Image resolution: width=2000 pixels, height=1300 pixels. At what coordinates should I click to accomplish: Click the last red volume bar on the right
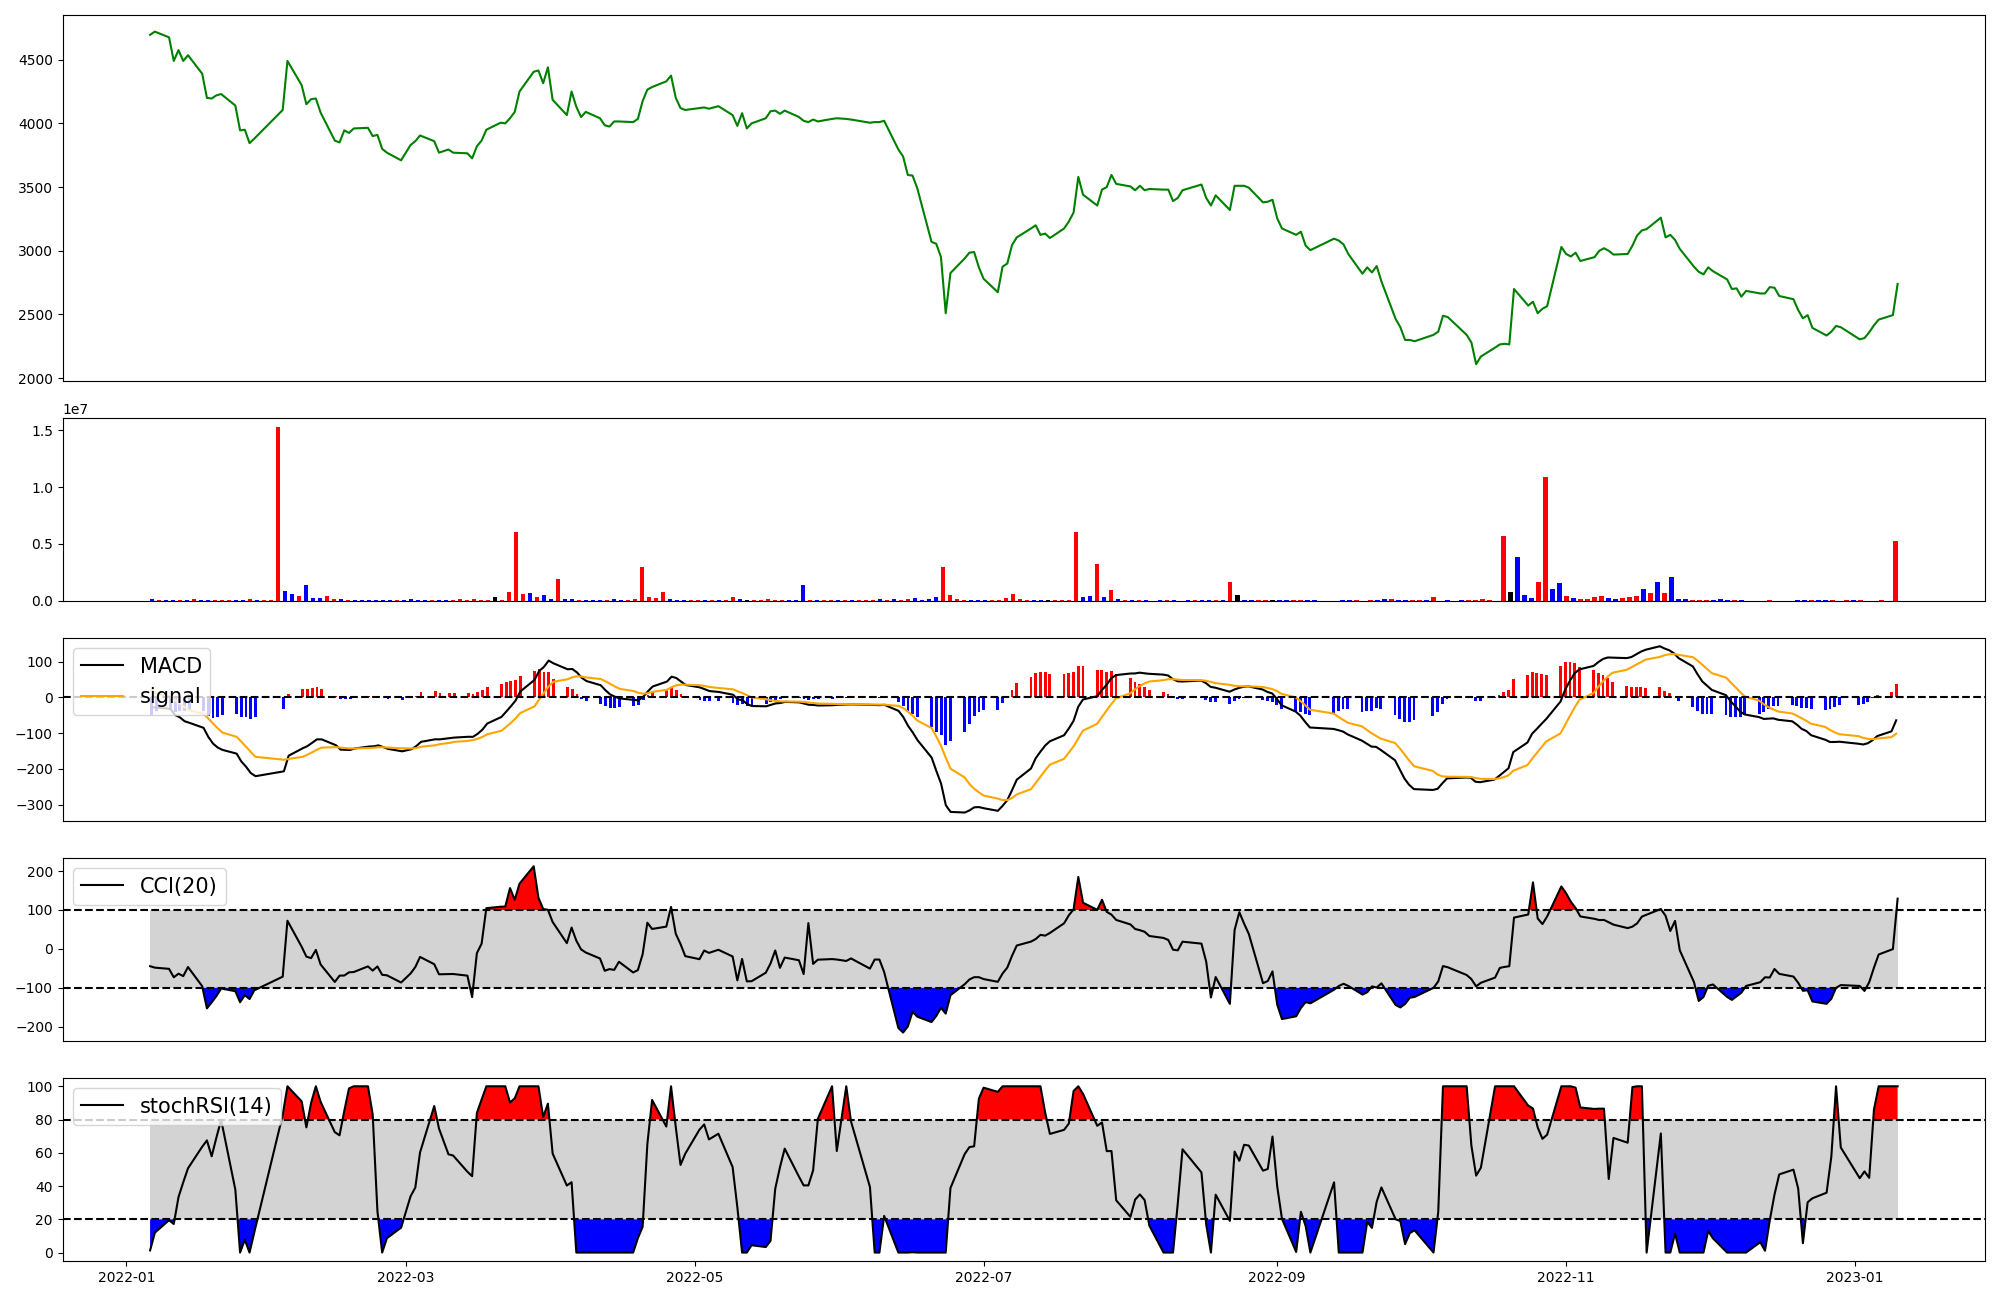1895,572
